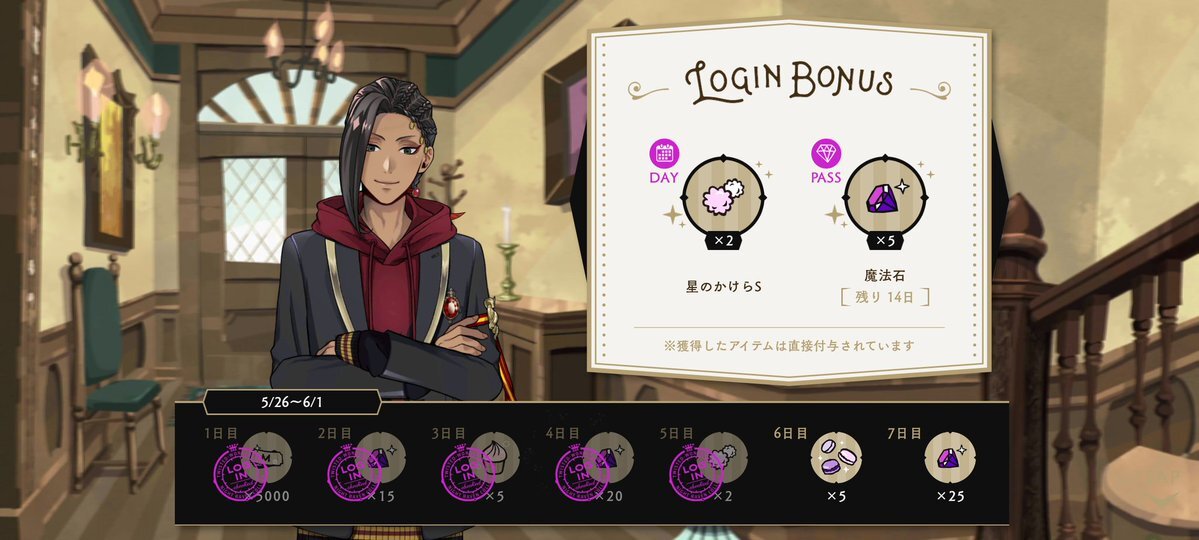The height and width of the screenshot is (540, 1199).
Task: Tap the DAY calendar icon
Action: 664,154
